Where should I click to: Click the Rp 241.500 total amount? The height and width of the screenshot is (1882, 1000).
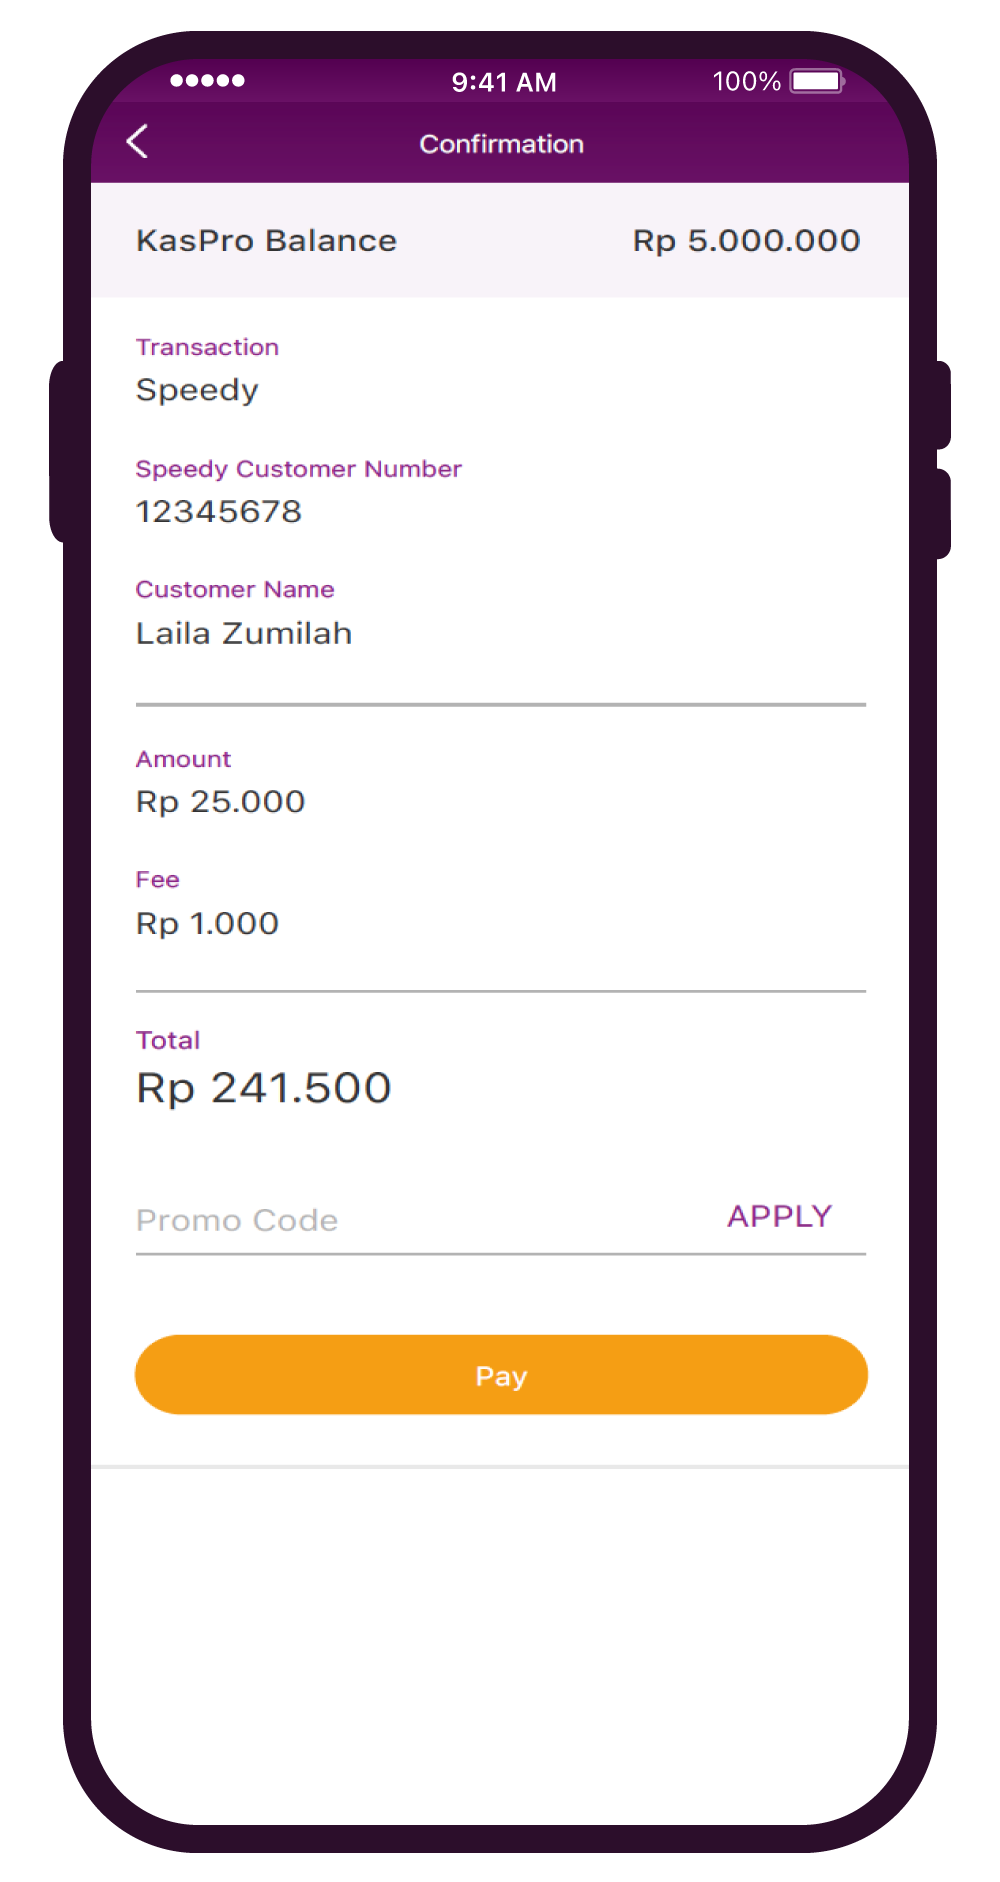tap(263, 1088)
